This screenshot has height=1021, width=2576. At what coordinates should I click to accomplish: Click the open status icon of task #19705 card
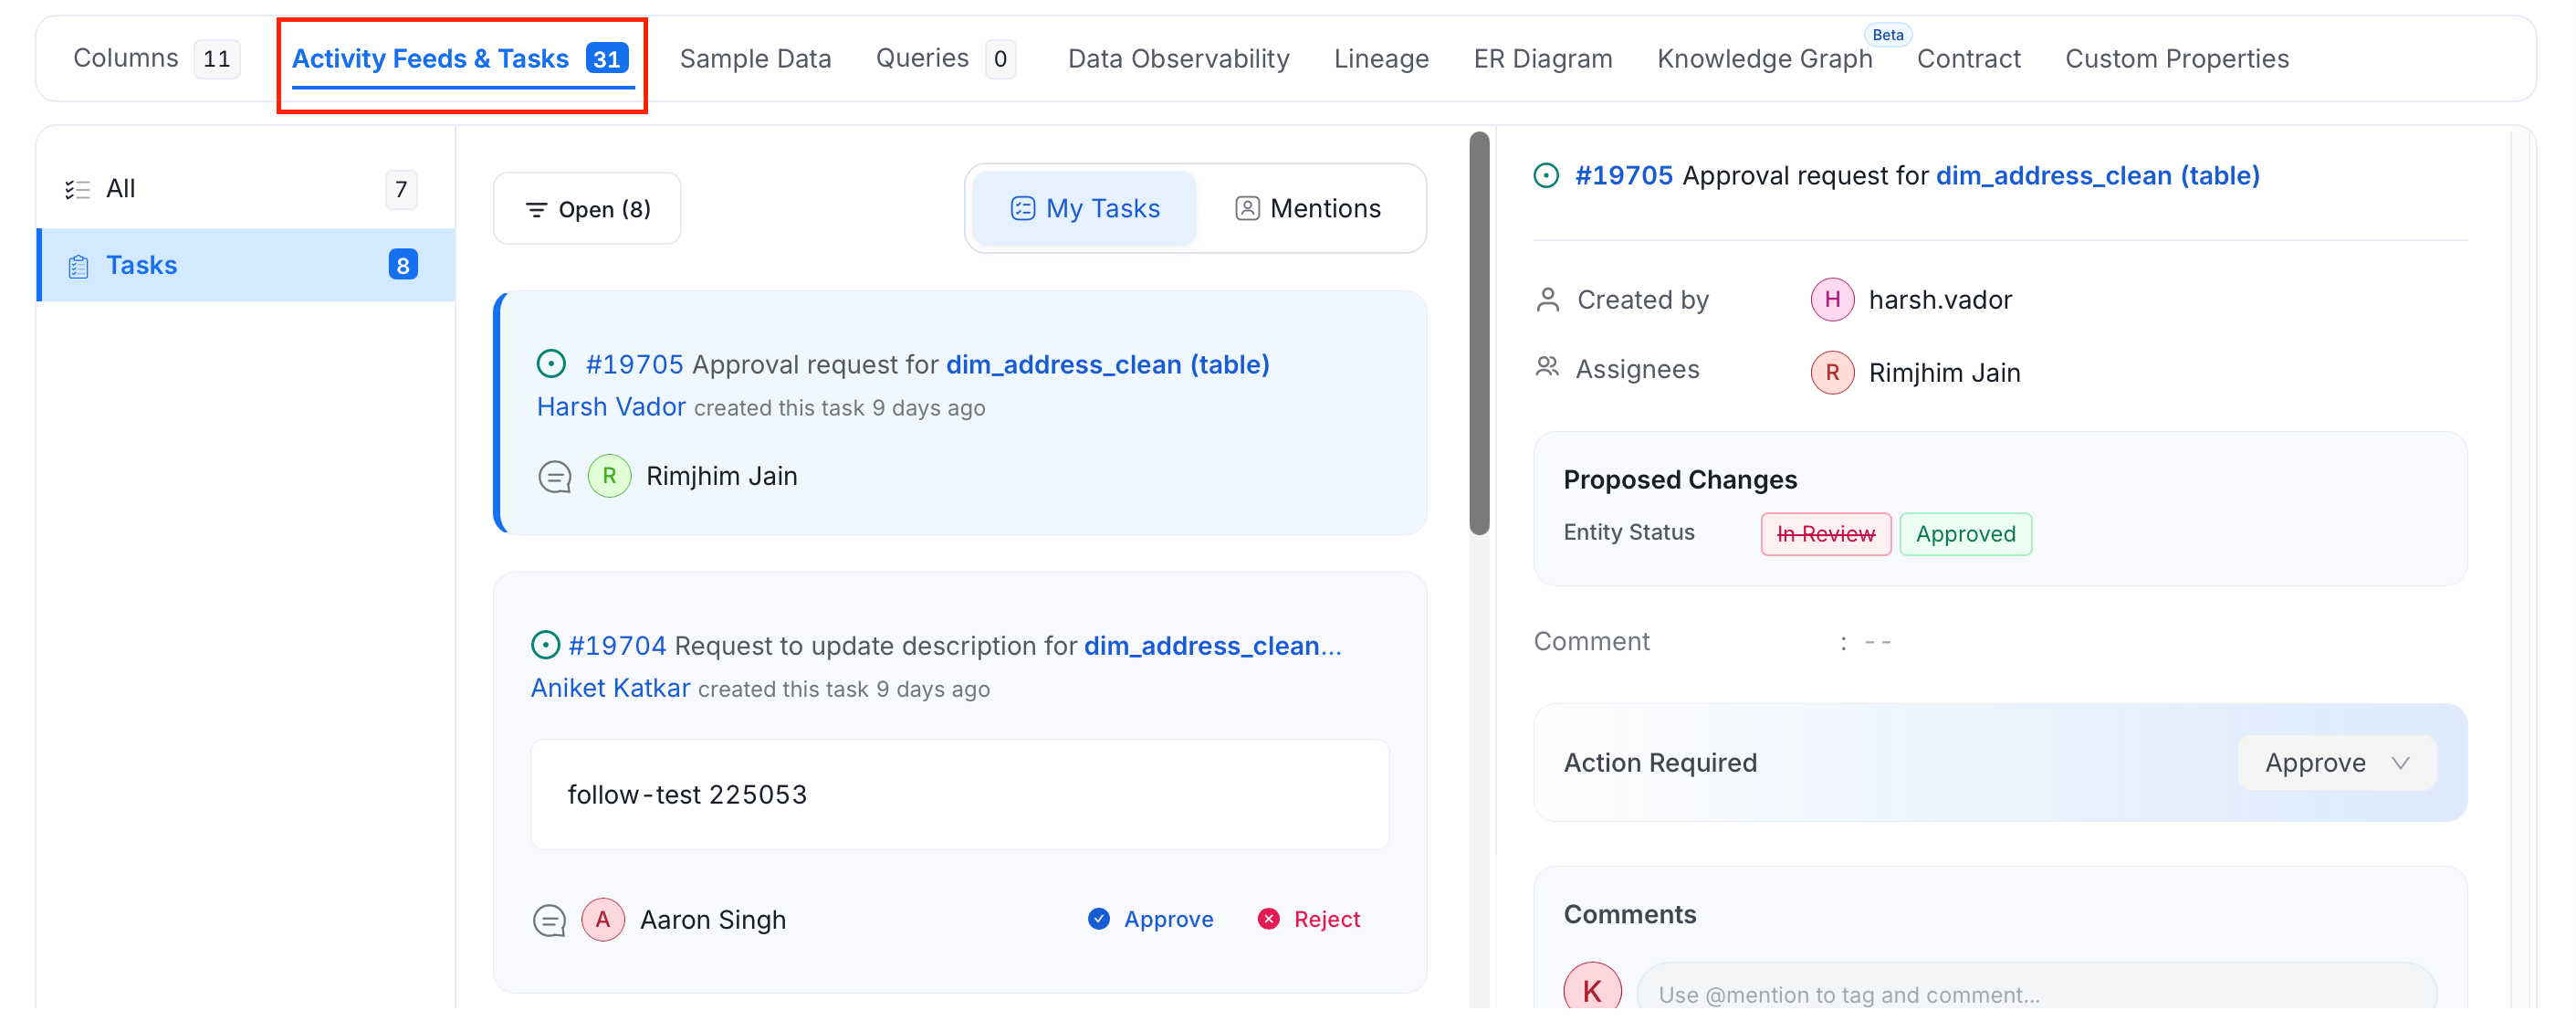pos(551,364)
